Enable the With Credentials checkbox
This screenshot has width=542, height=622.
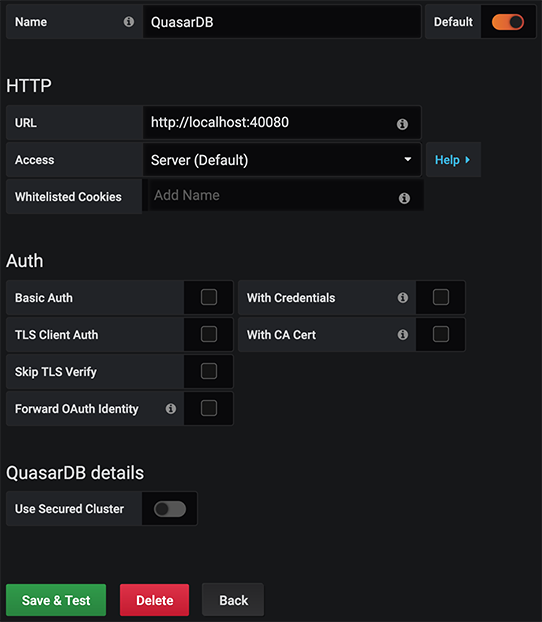point(441,297)
